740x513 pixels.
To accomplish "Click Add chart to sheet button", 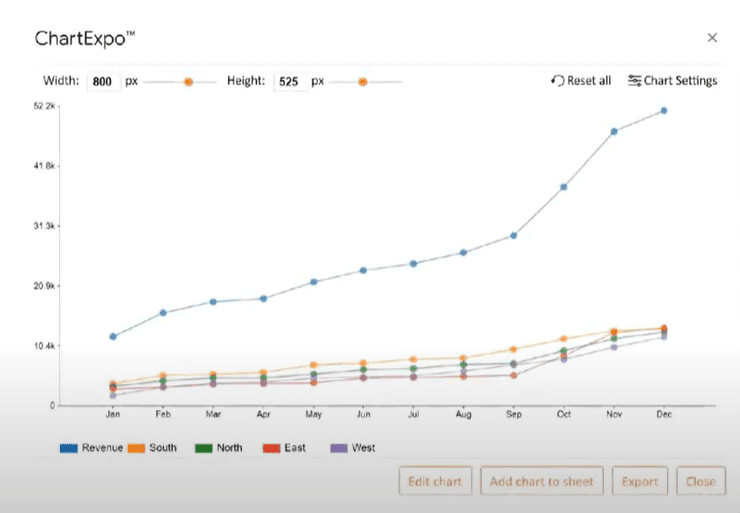I will point(542,481).
